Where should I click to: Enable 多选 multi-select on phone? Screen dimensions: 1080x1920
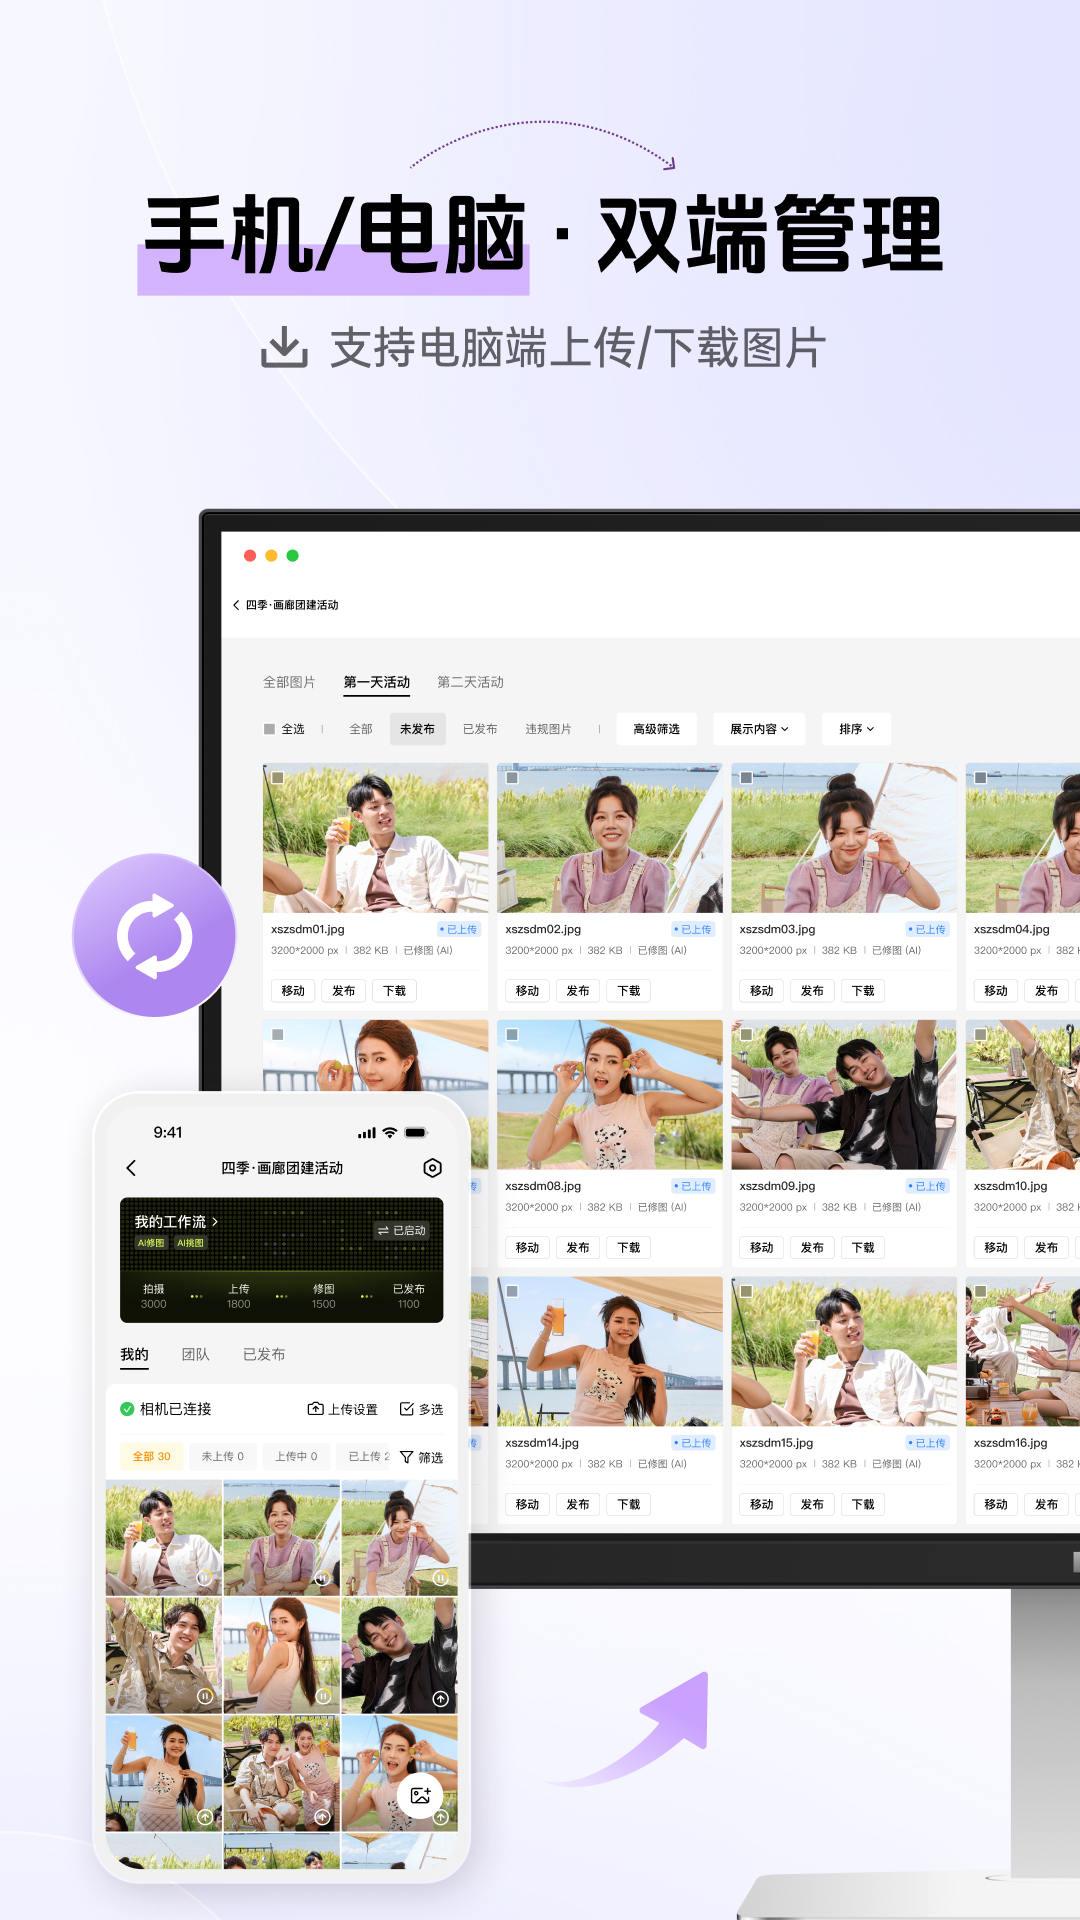(421, 1409)
